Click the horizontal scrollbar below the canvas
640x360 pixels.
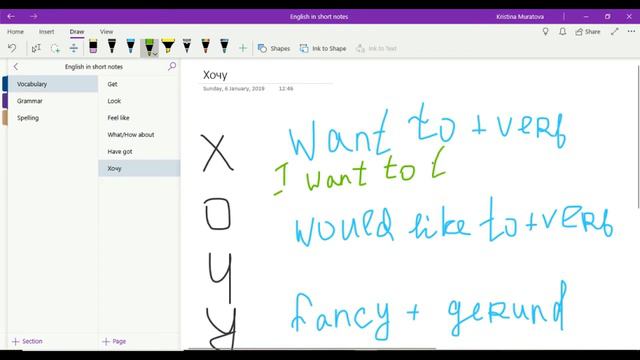312,349
